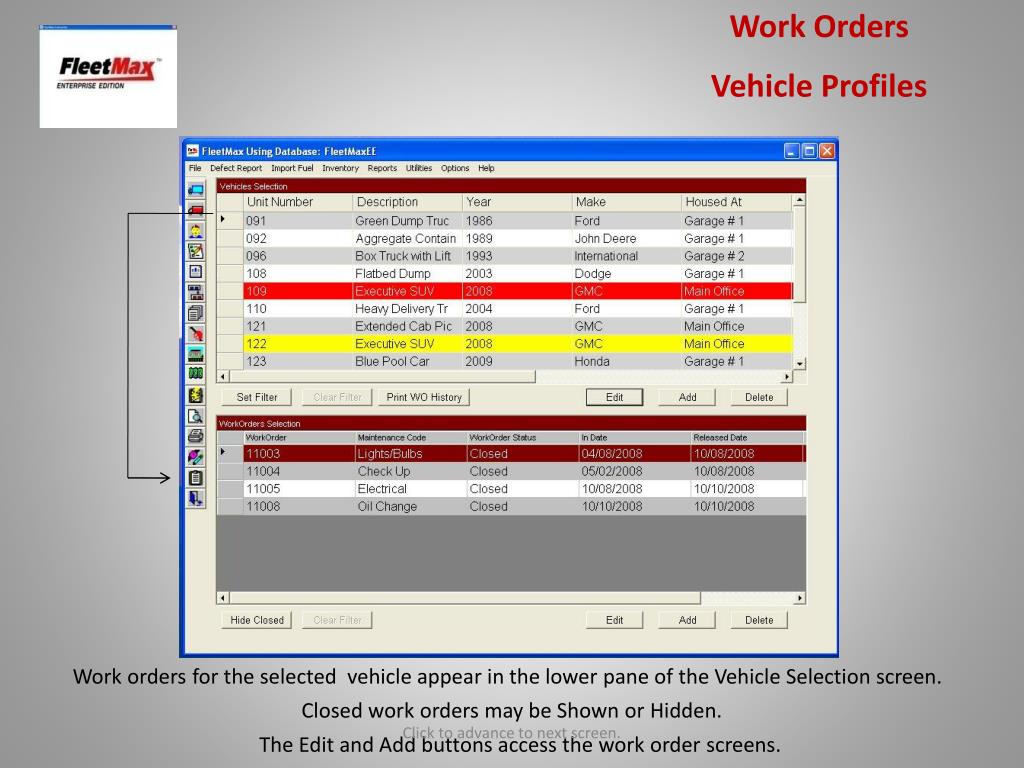The image size is (1024, 768).
Task: Open the Reports menu
Action: 382,168
